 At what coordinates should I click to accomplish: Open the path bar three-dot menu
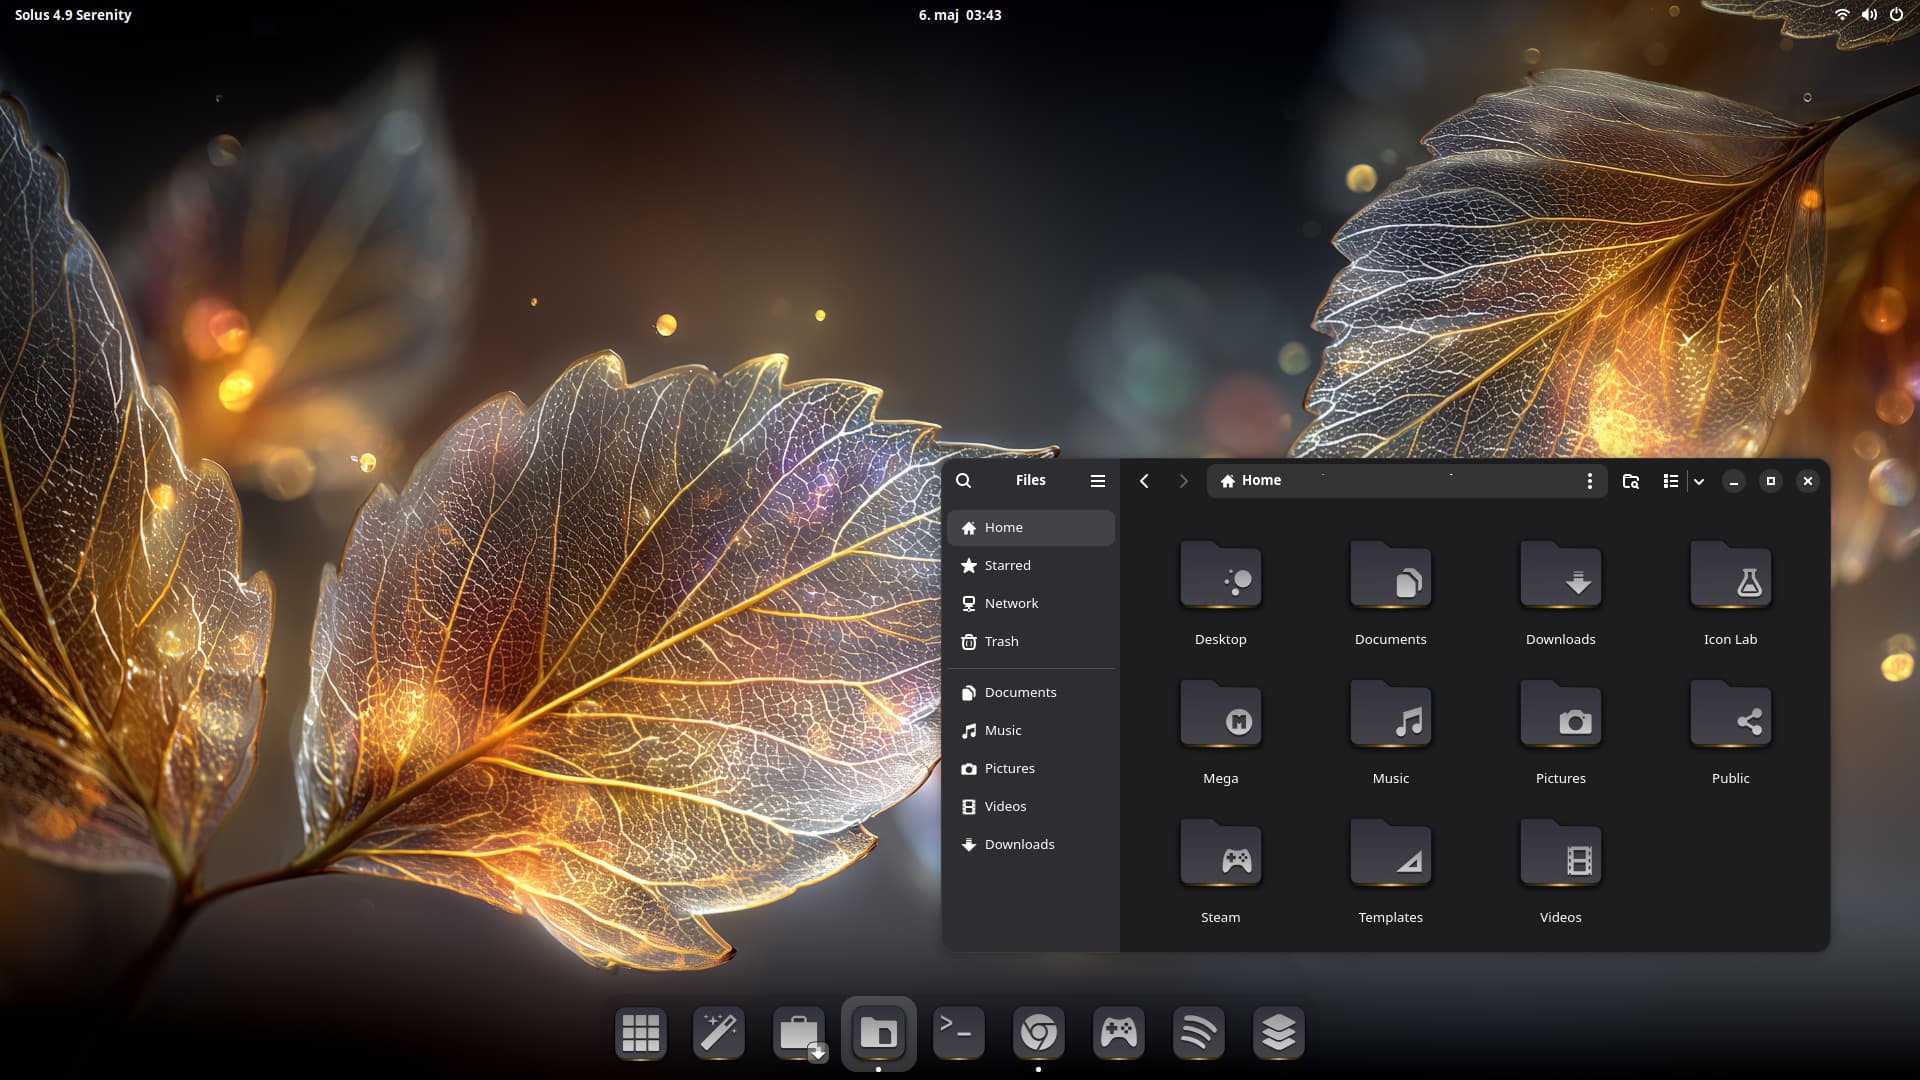[x=1589, y=481]
